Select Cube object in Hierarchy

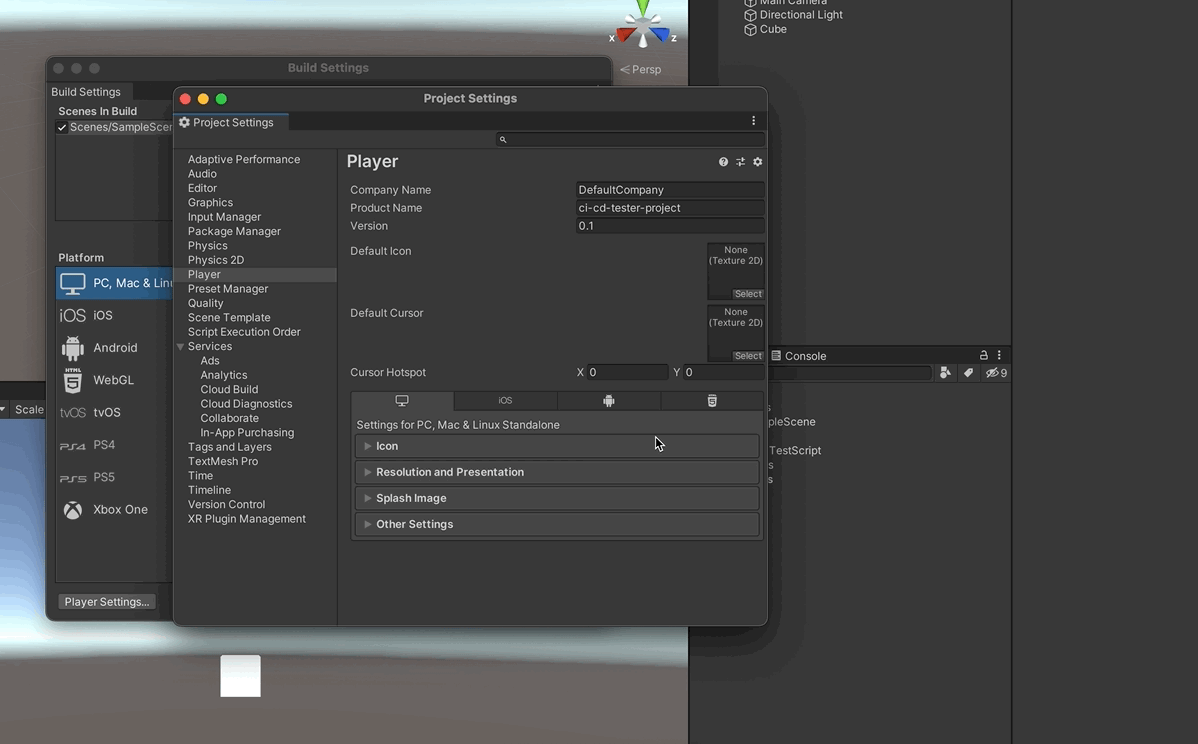click(766, 30)
